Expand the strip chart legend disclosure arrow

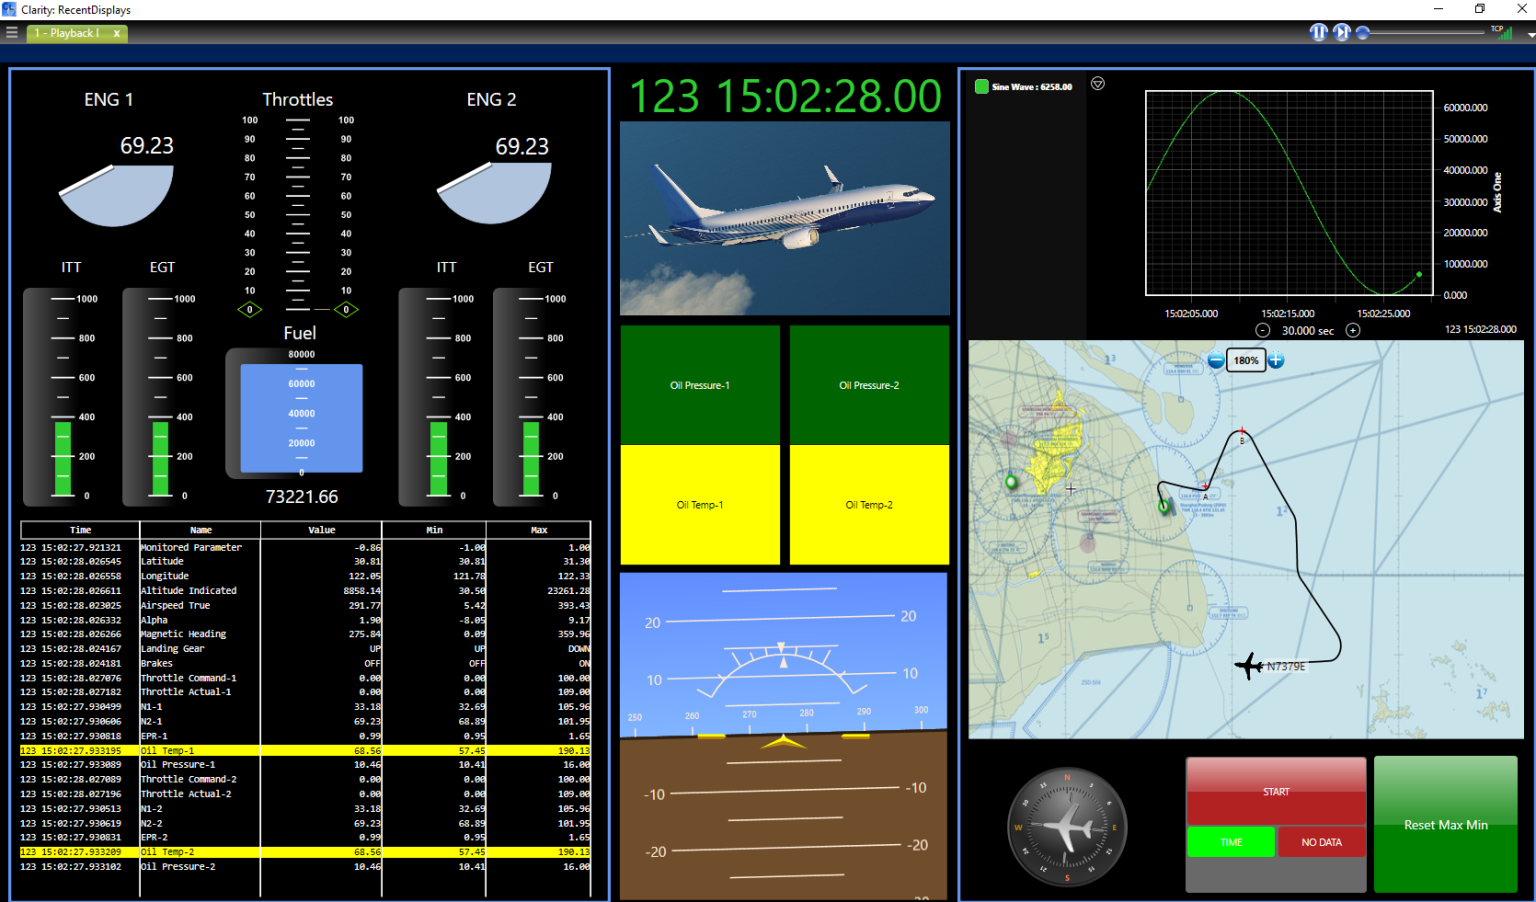coord(1098,84)
